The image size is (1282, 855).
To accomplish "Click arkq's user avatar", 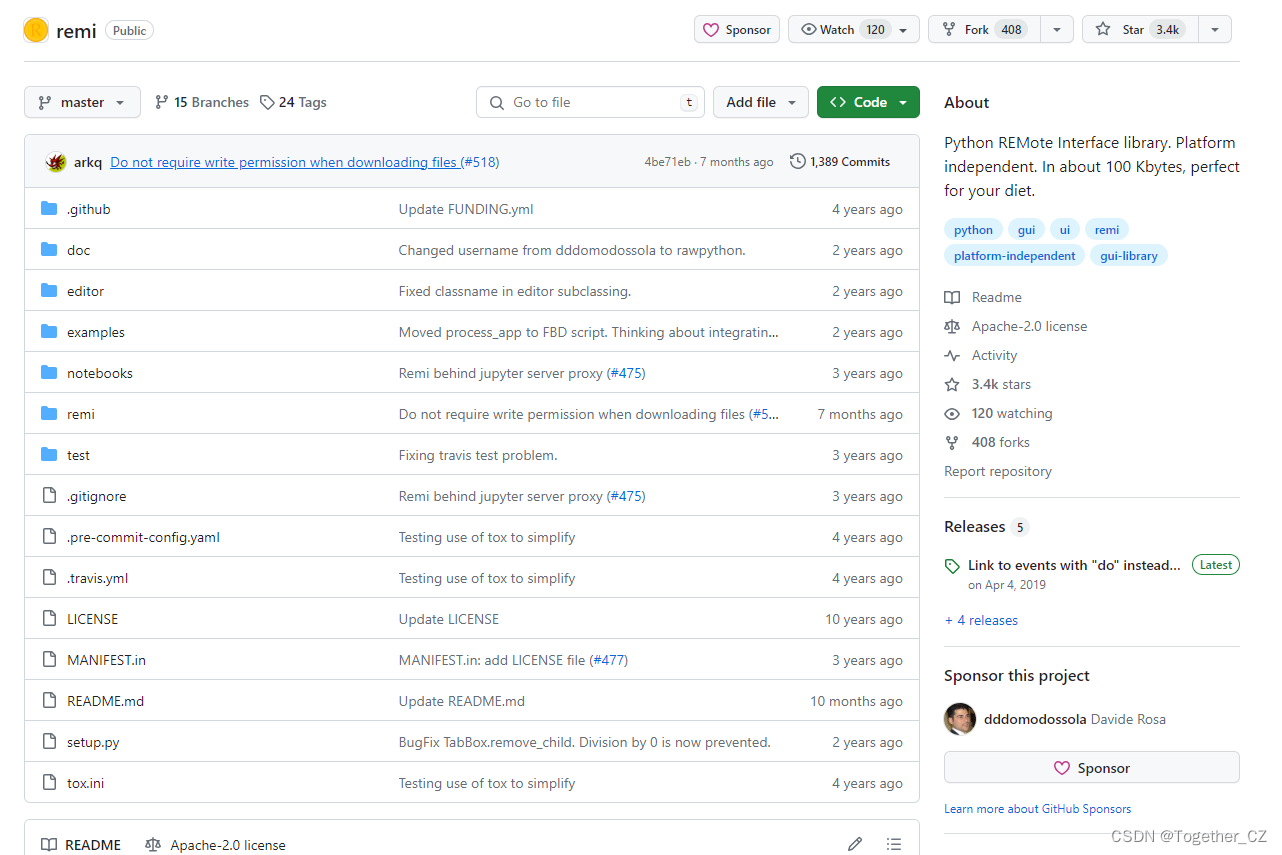I will coord(56,162).
